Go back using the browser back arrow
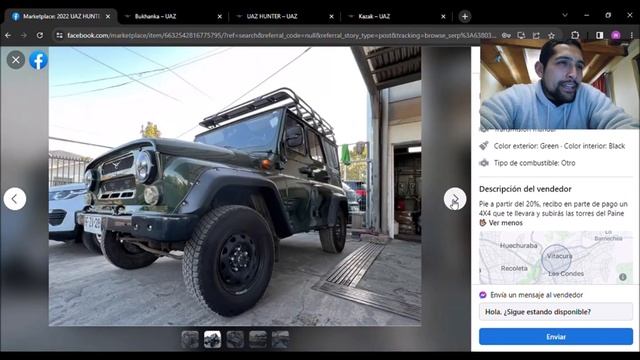This screenshot has height=360, width=640. 8,36
